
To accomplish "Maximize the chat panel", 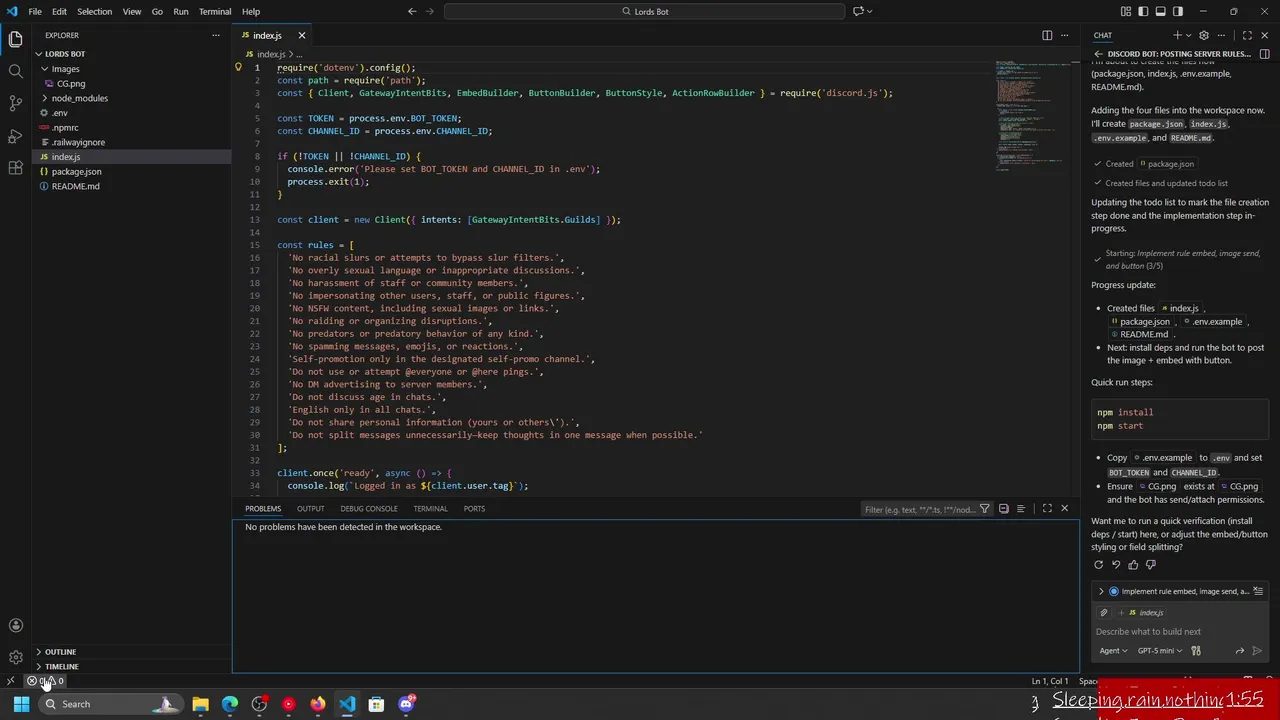I will tap(1247, 35).
